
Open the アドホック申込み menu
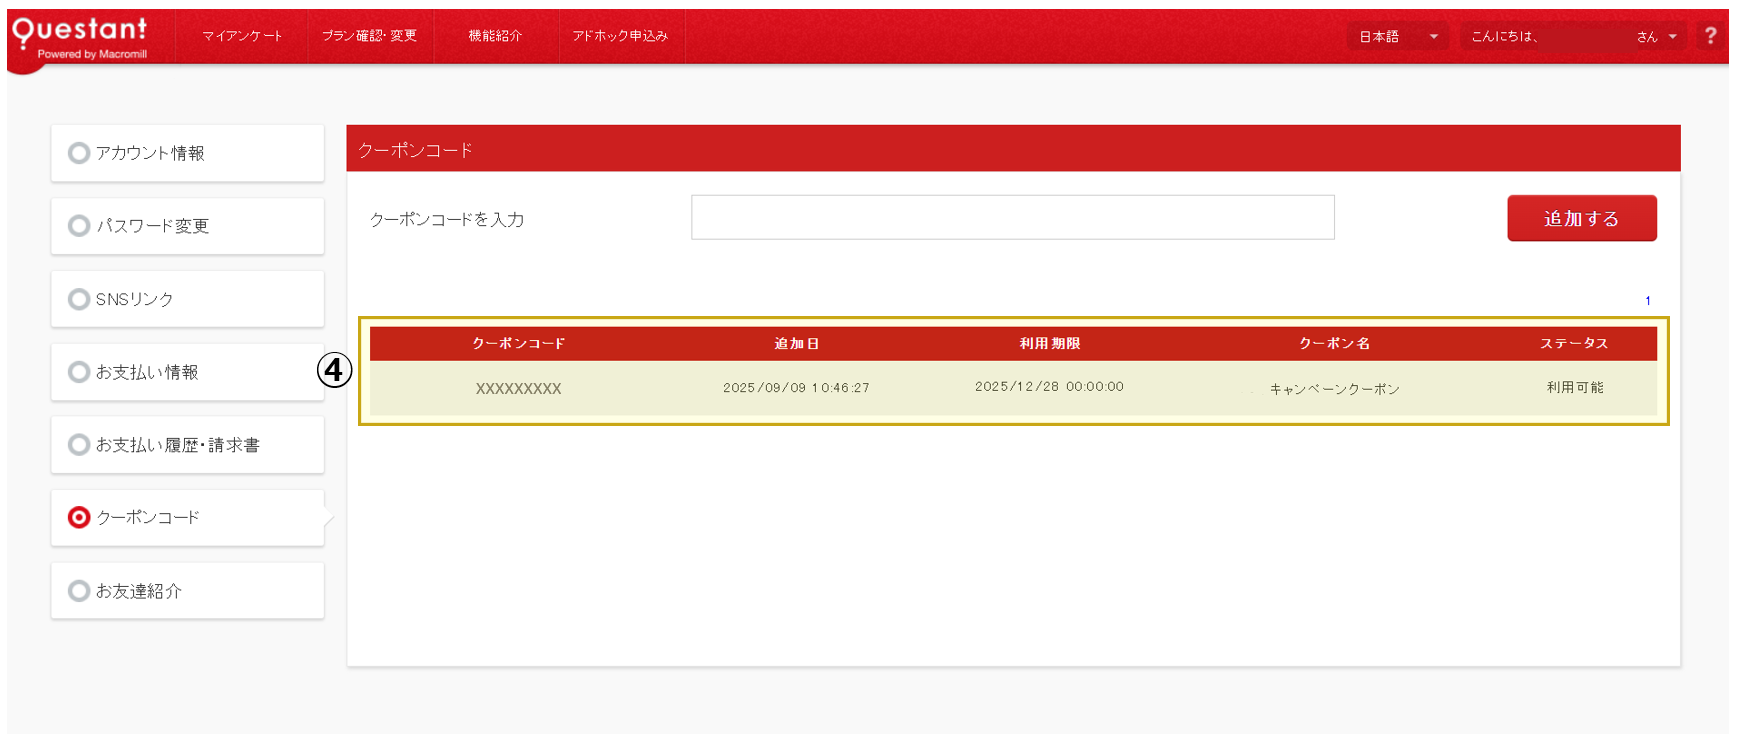tap(620, 36)
